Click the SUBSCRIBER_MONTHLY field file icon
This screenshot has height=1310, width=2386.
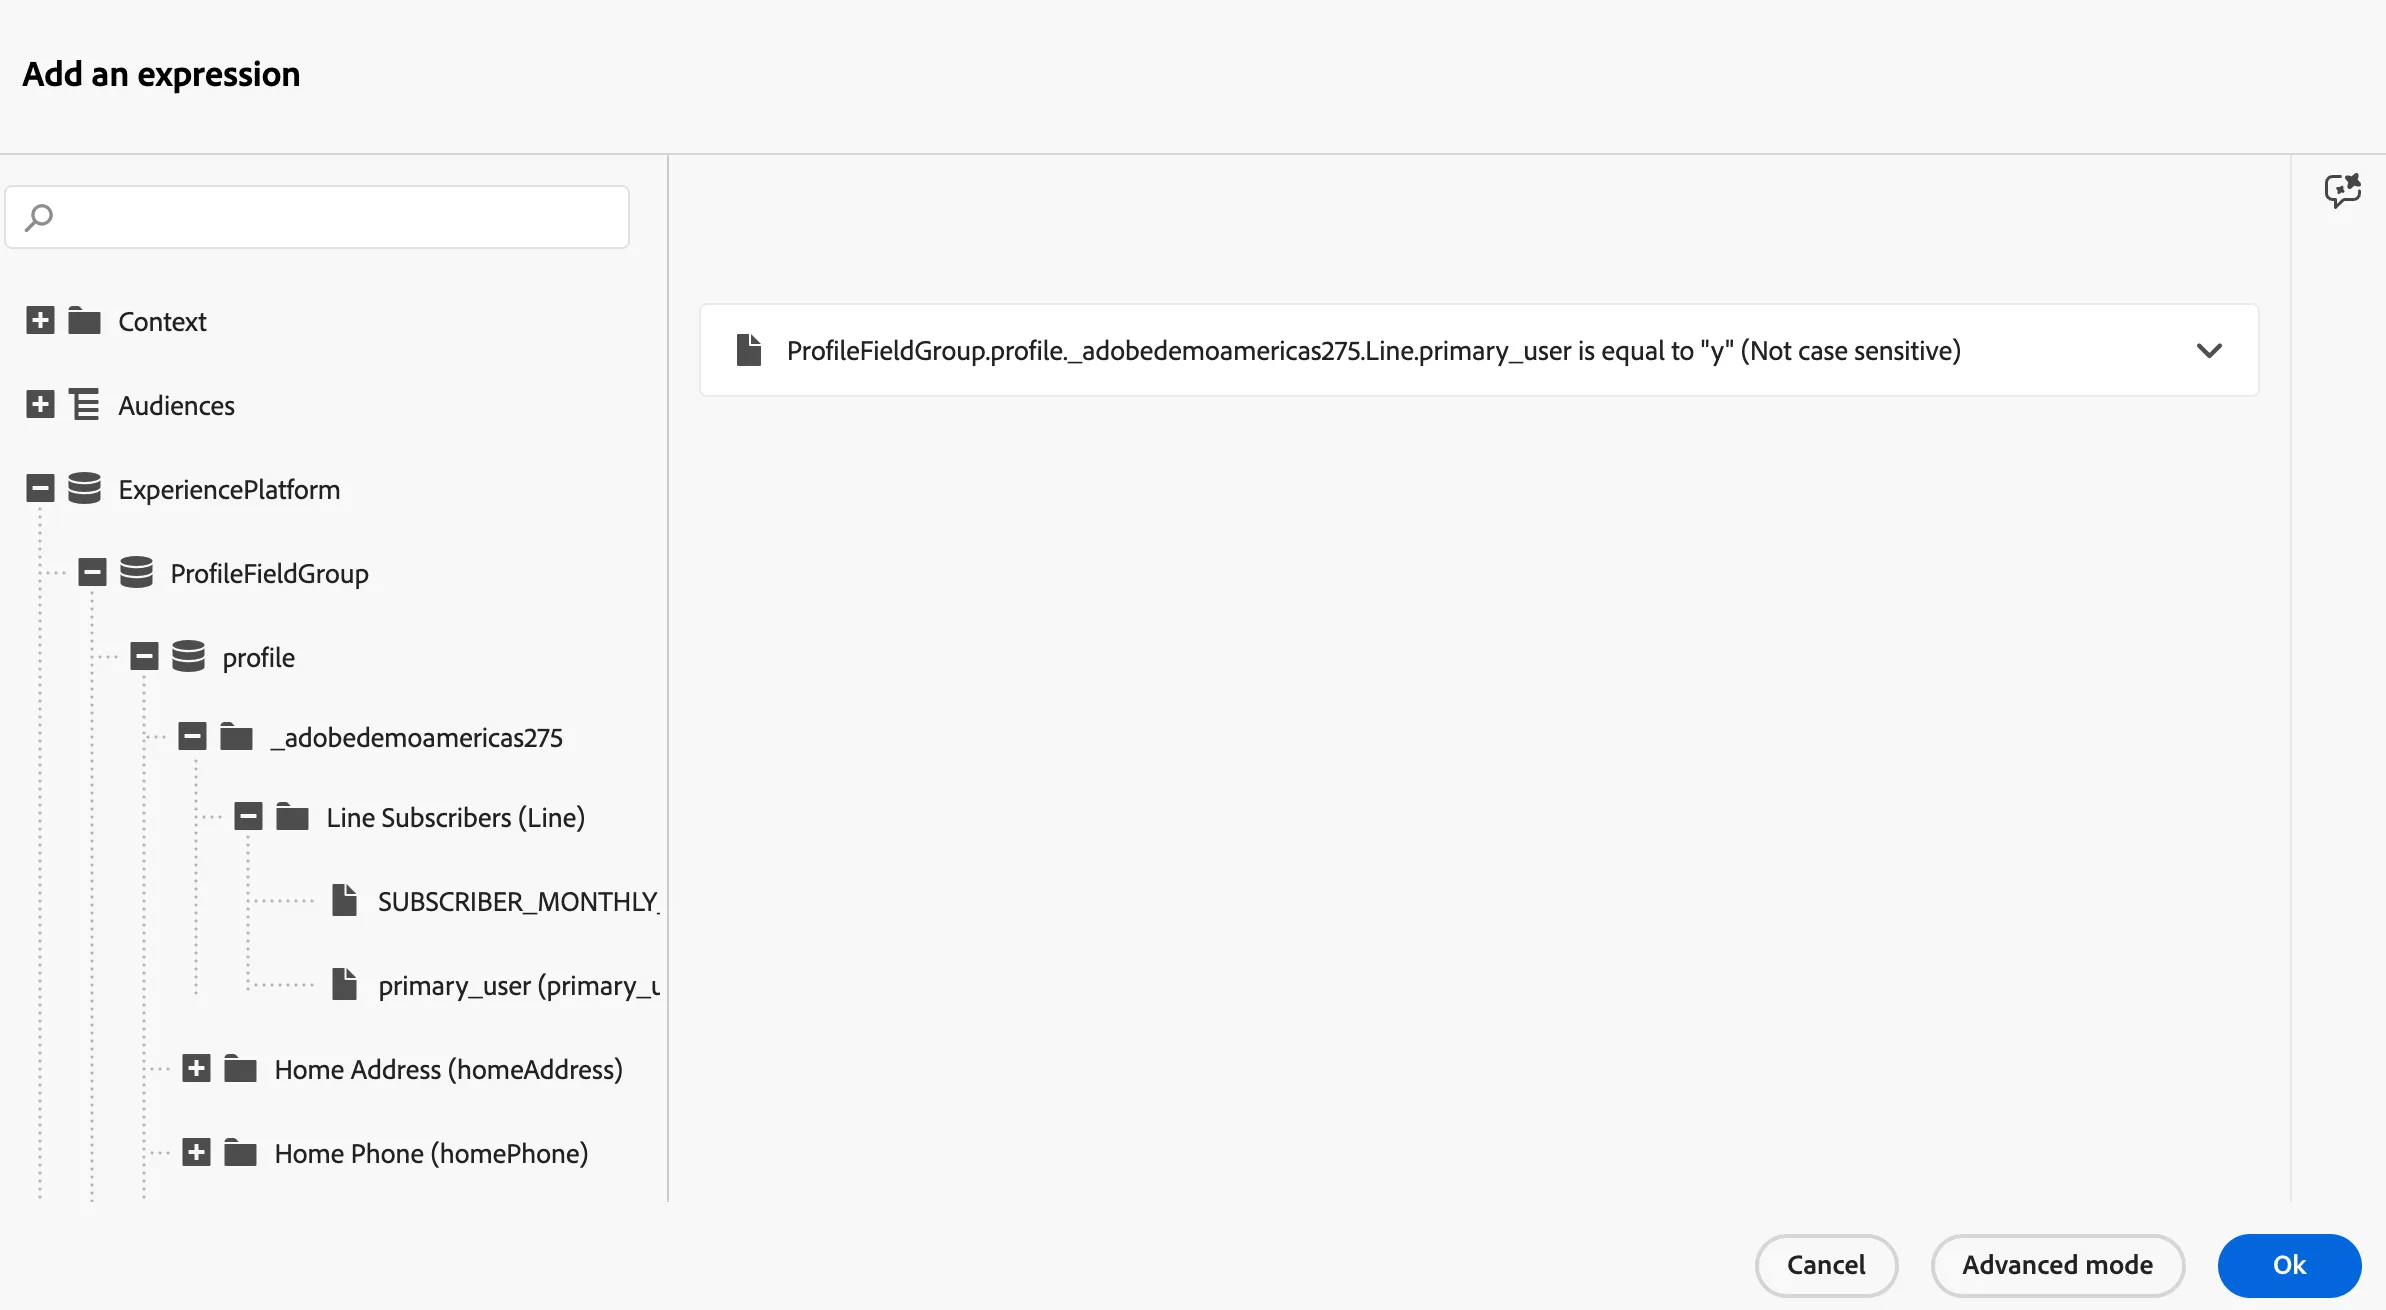pyautogui.click(x=345, y=900)
